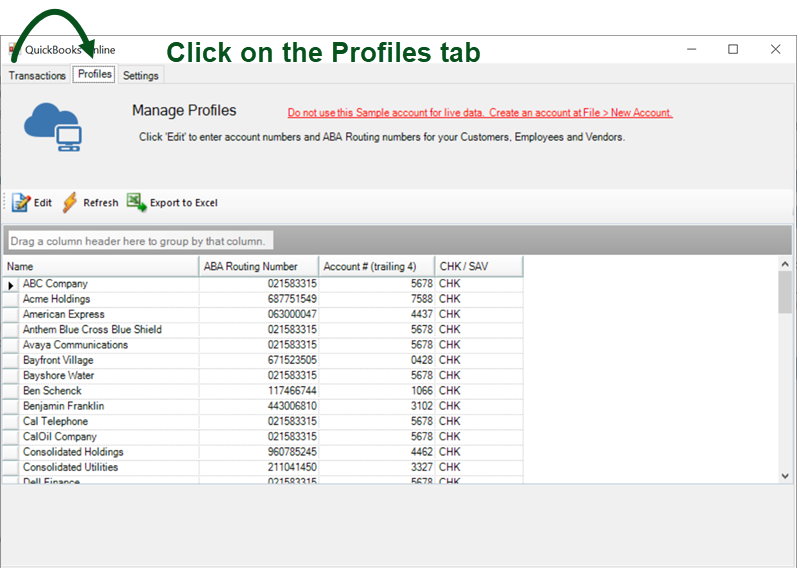797x568 pixels.
Task: Maximize the QuickBooks Online window
Action: (x=733, y=49)
